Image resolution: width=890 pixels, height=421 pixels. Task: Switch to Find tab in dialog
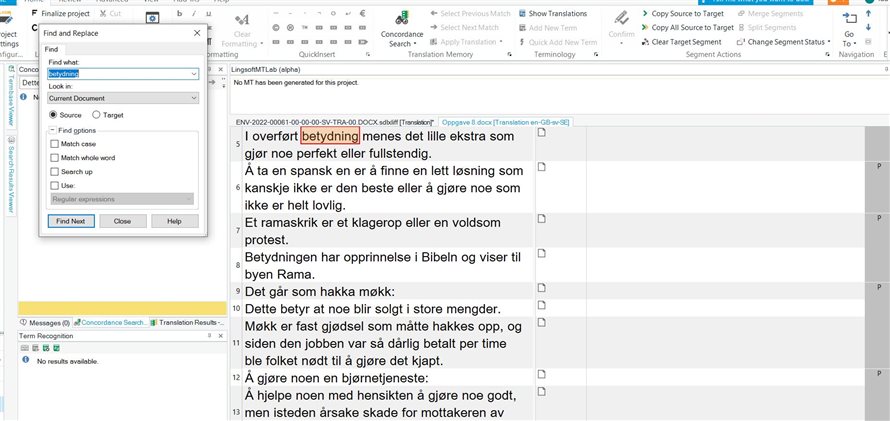pos(51,49)
